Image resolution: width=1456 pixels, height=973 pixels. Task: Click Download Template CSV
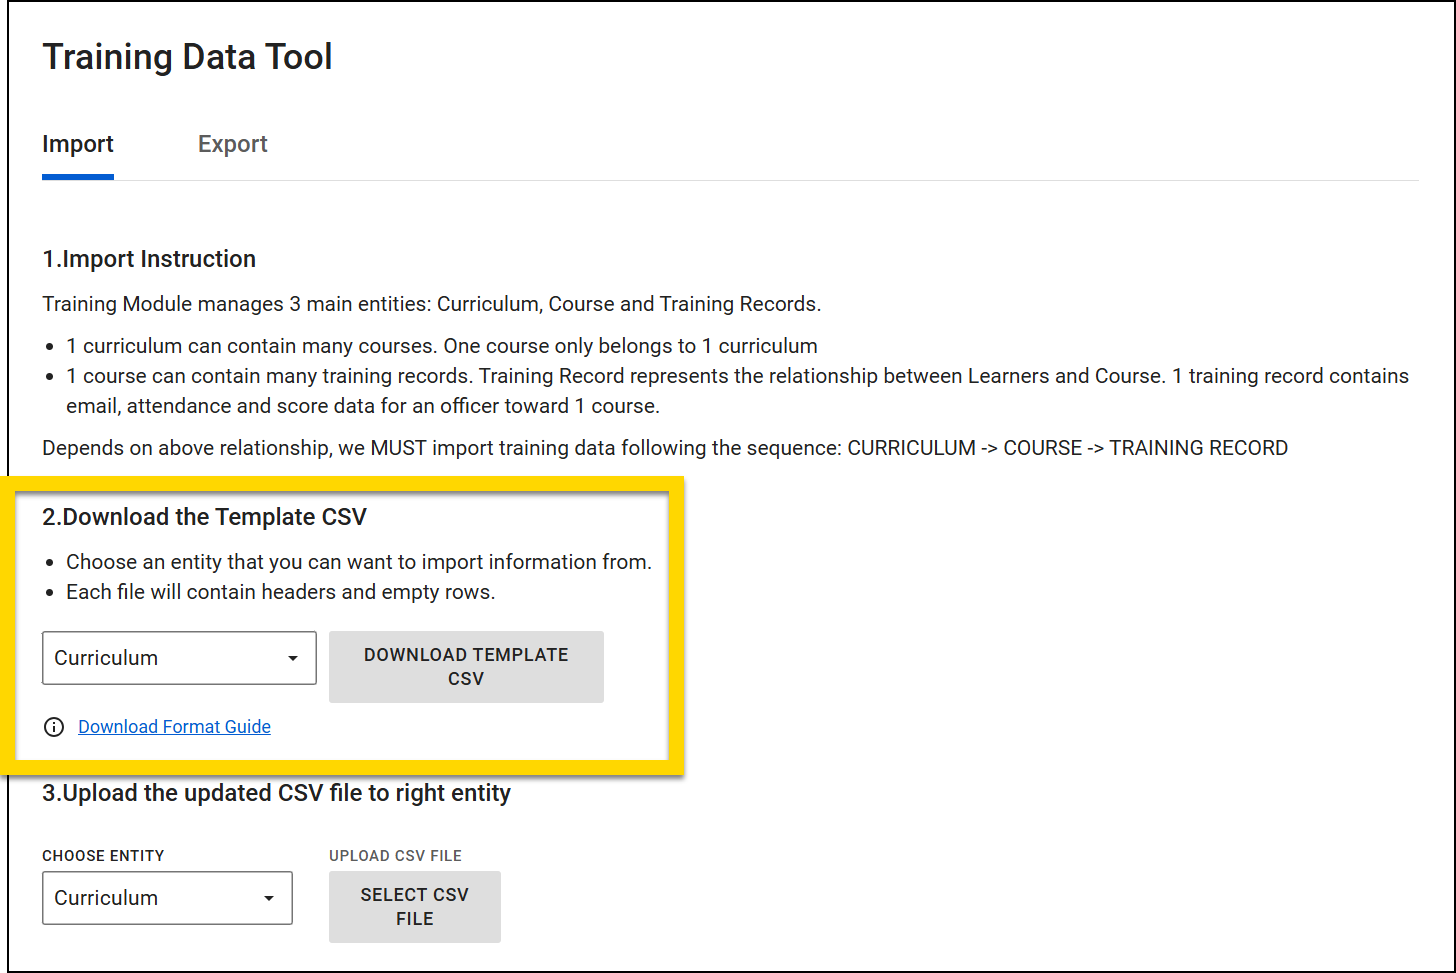point(466,667)
